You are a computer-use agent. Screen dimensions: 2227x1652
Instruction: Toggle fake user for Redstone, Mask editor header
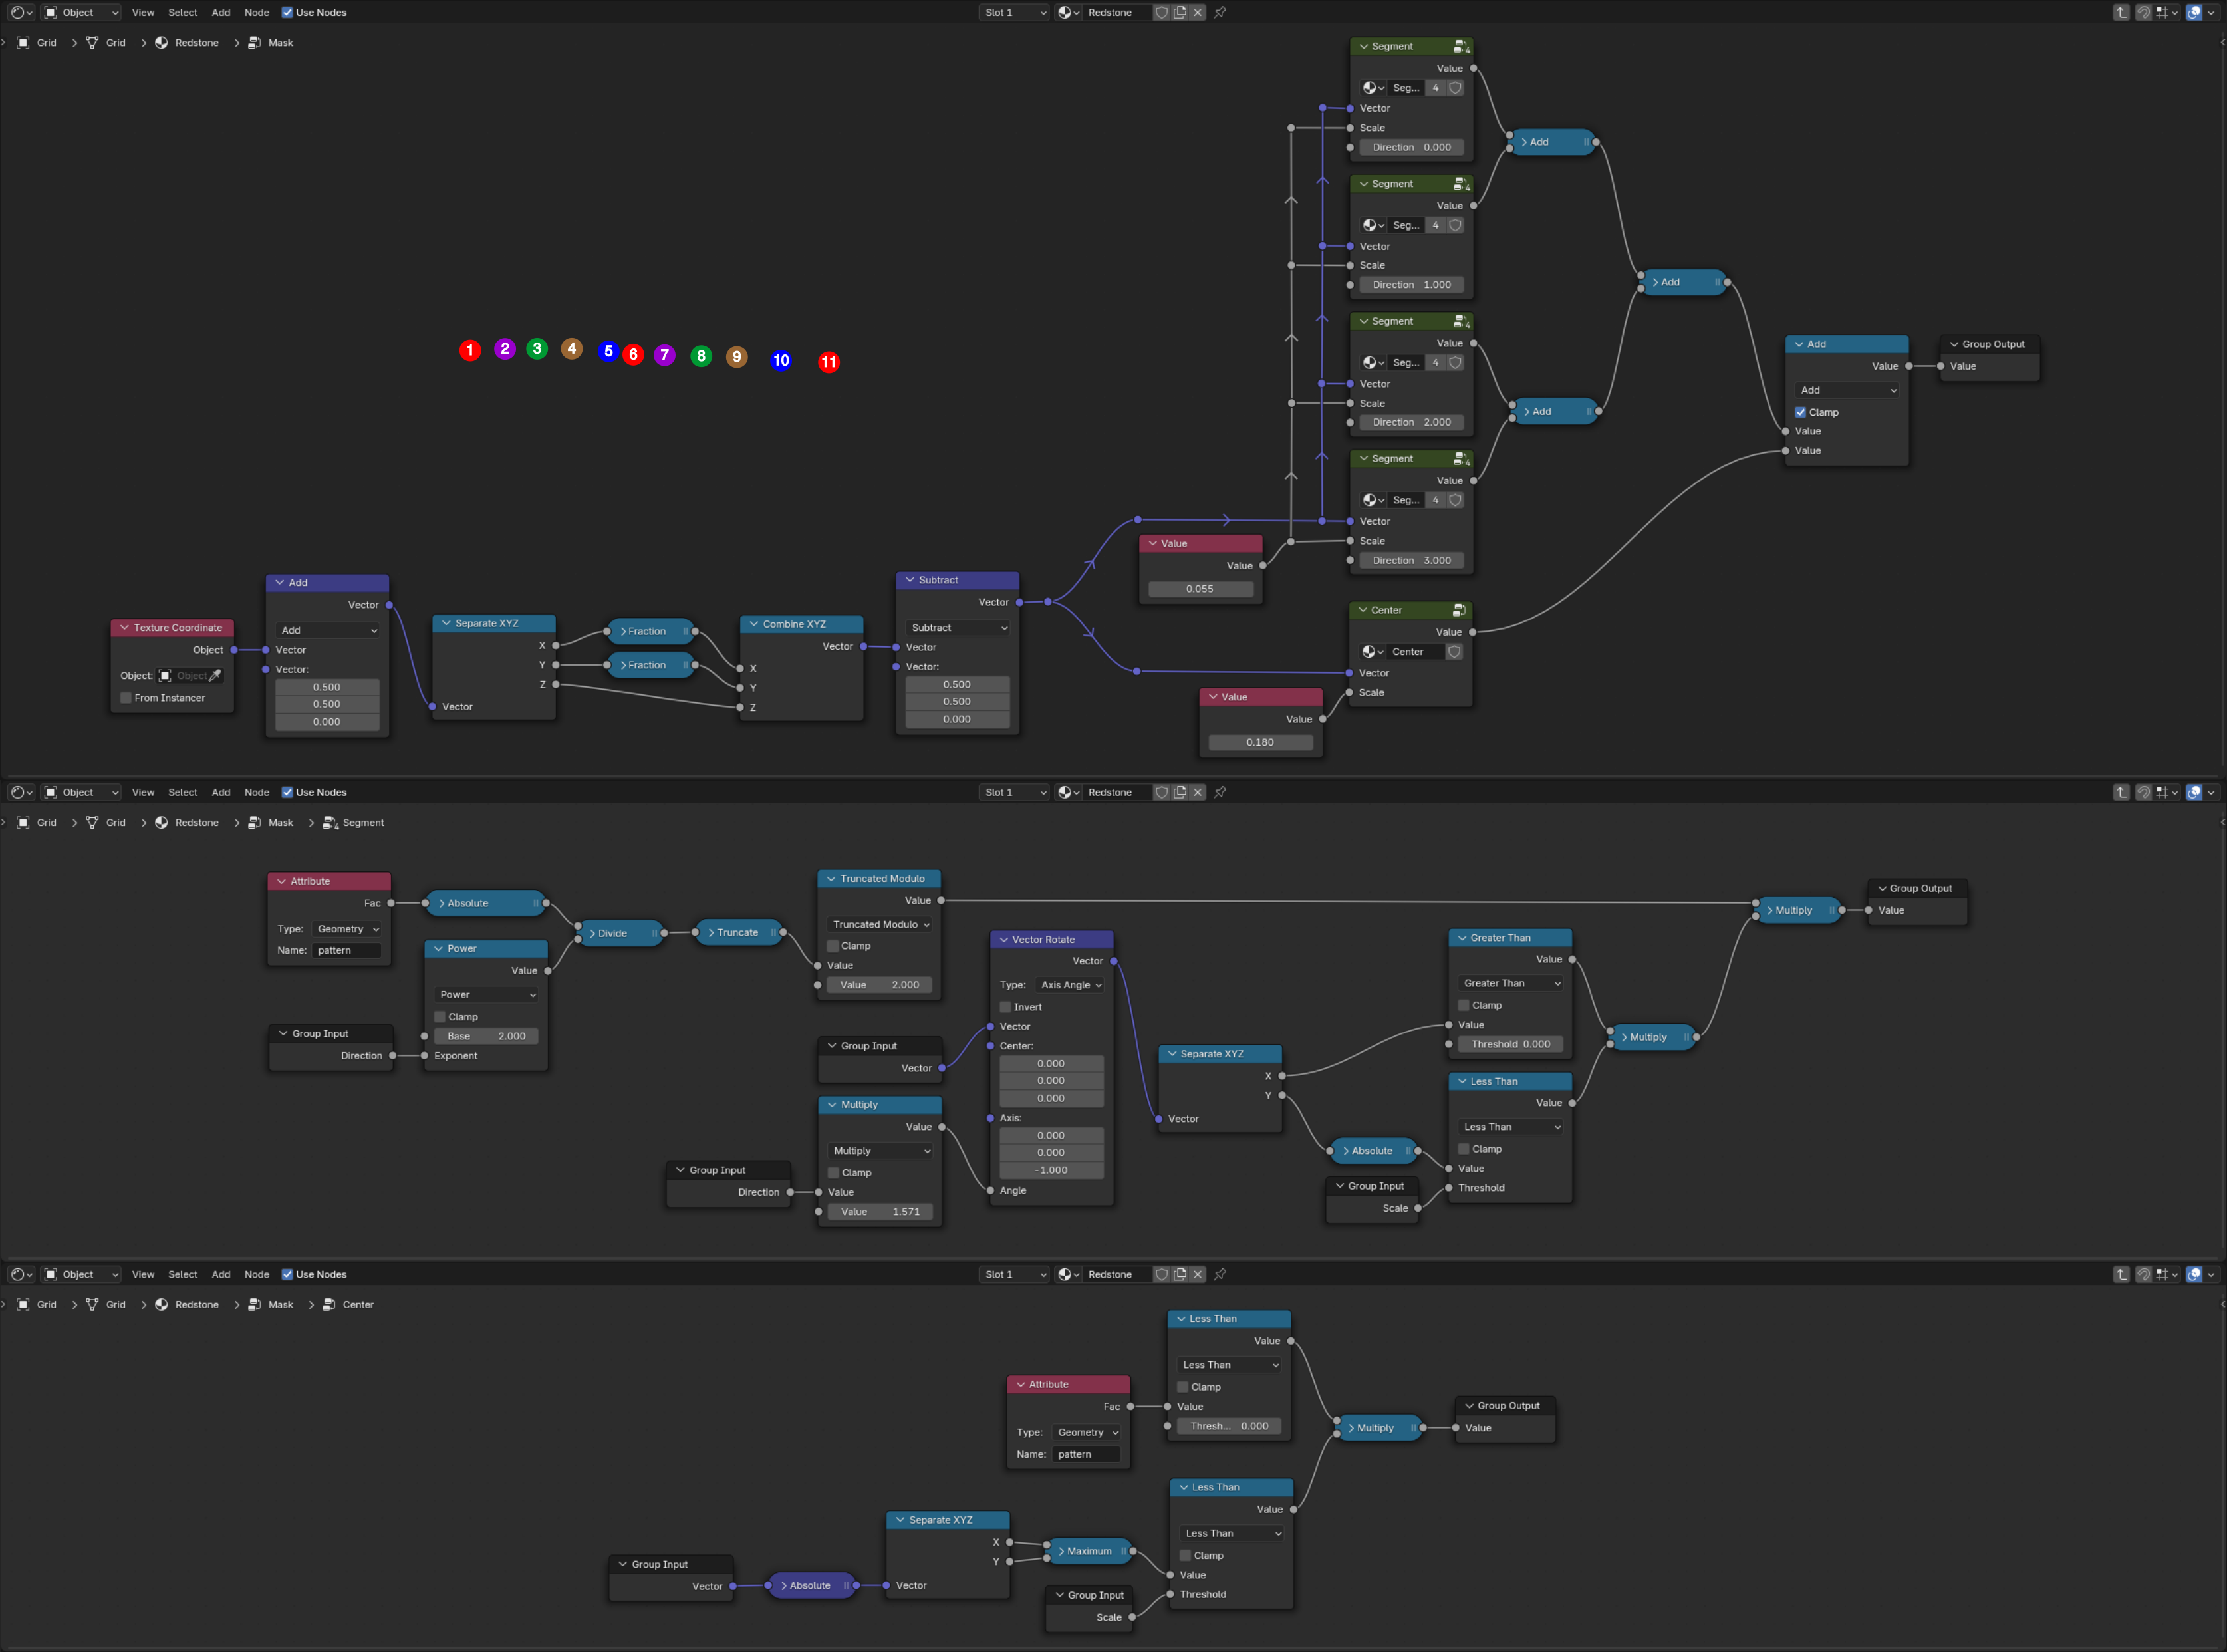1161,12
